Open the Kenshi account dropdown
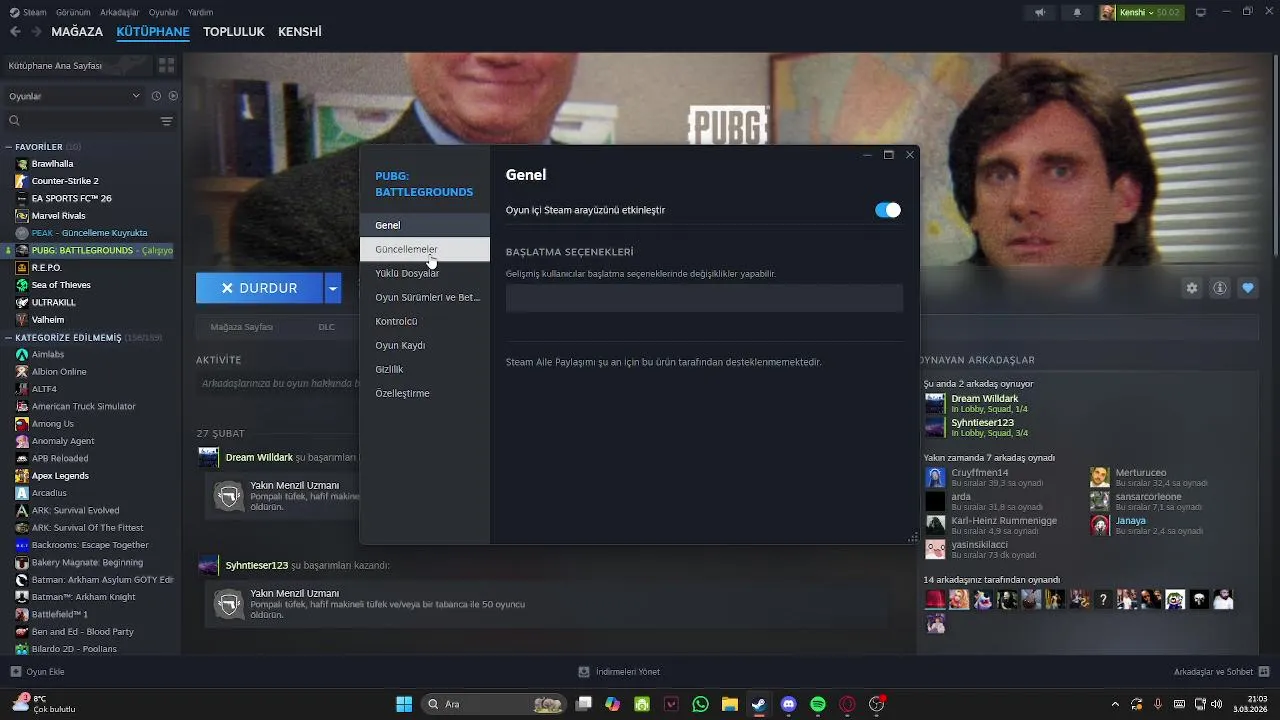Screen dimensions: 1280x720 [x=1141, y=12]
